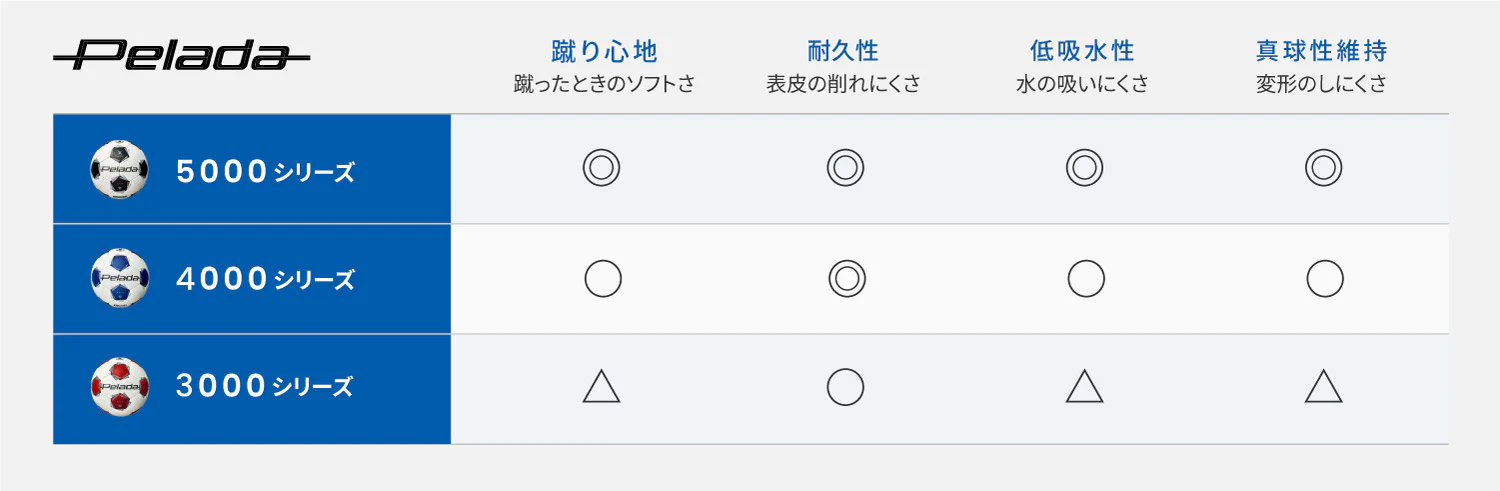Viewport: 1500px width, 491px height.
Task: Click the 耐久性 column header
Action: (843, 50)
